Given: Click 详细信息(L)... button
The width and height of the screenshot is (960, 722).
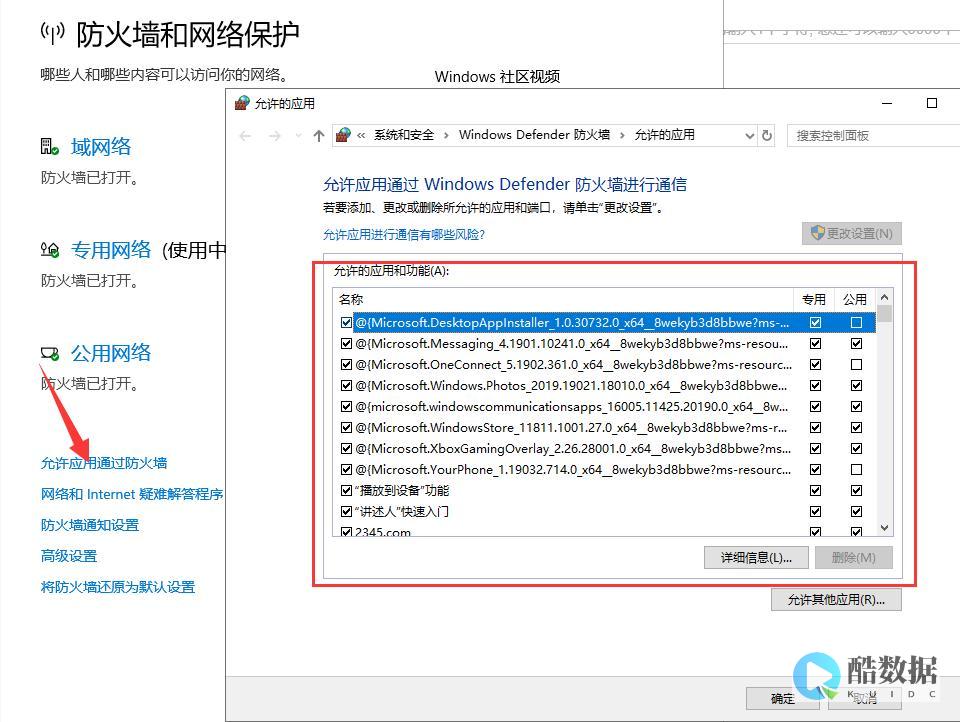Looking at the screenshot, I should click(x=756, y=557).
